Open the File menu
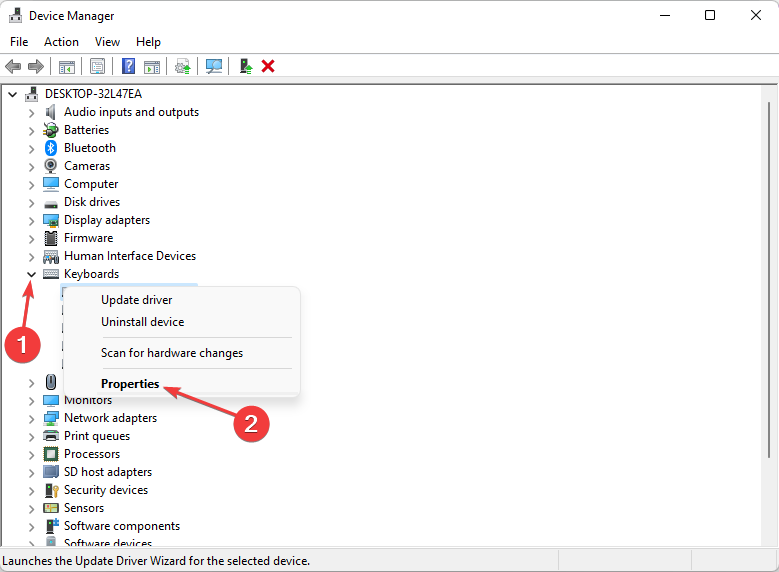The height and width of the screenshot is (572, 779). [19, 42]
